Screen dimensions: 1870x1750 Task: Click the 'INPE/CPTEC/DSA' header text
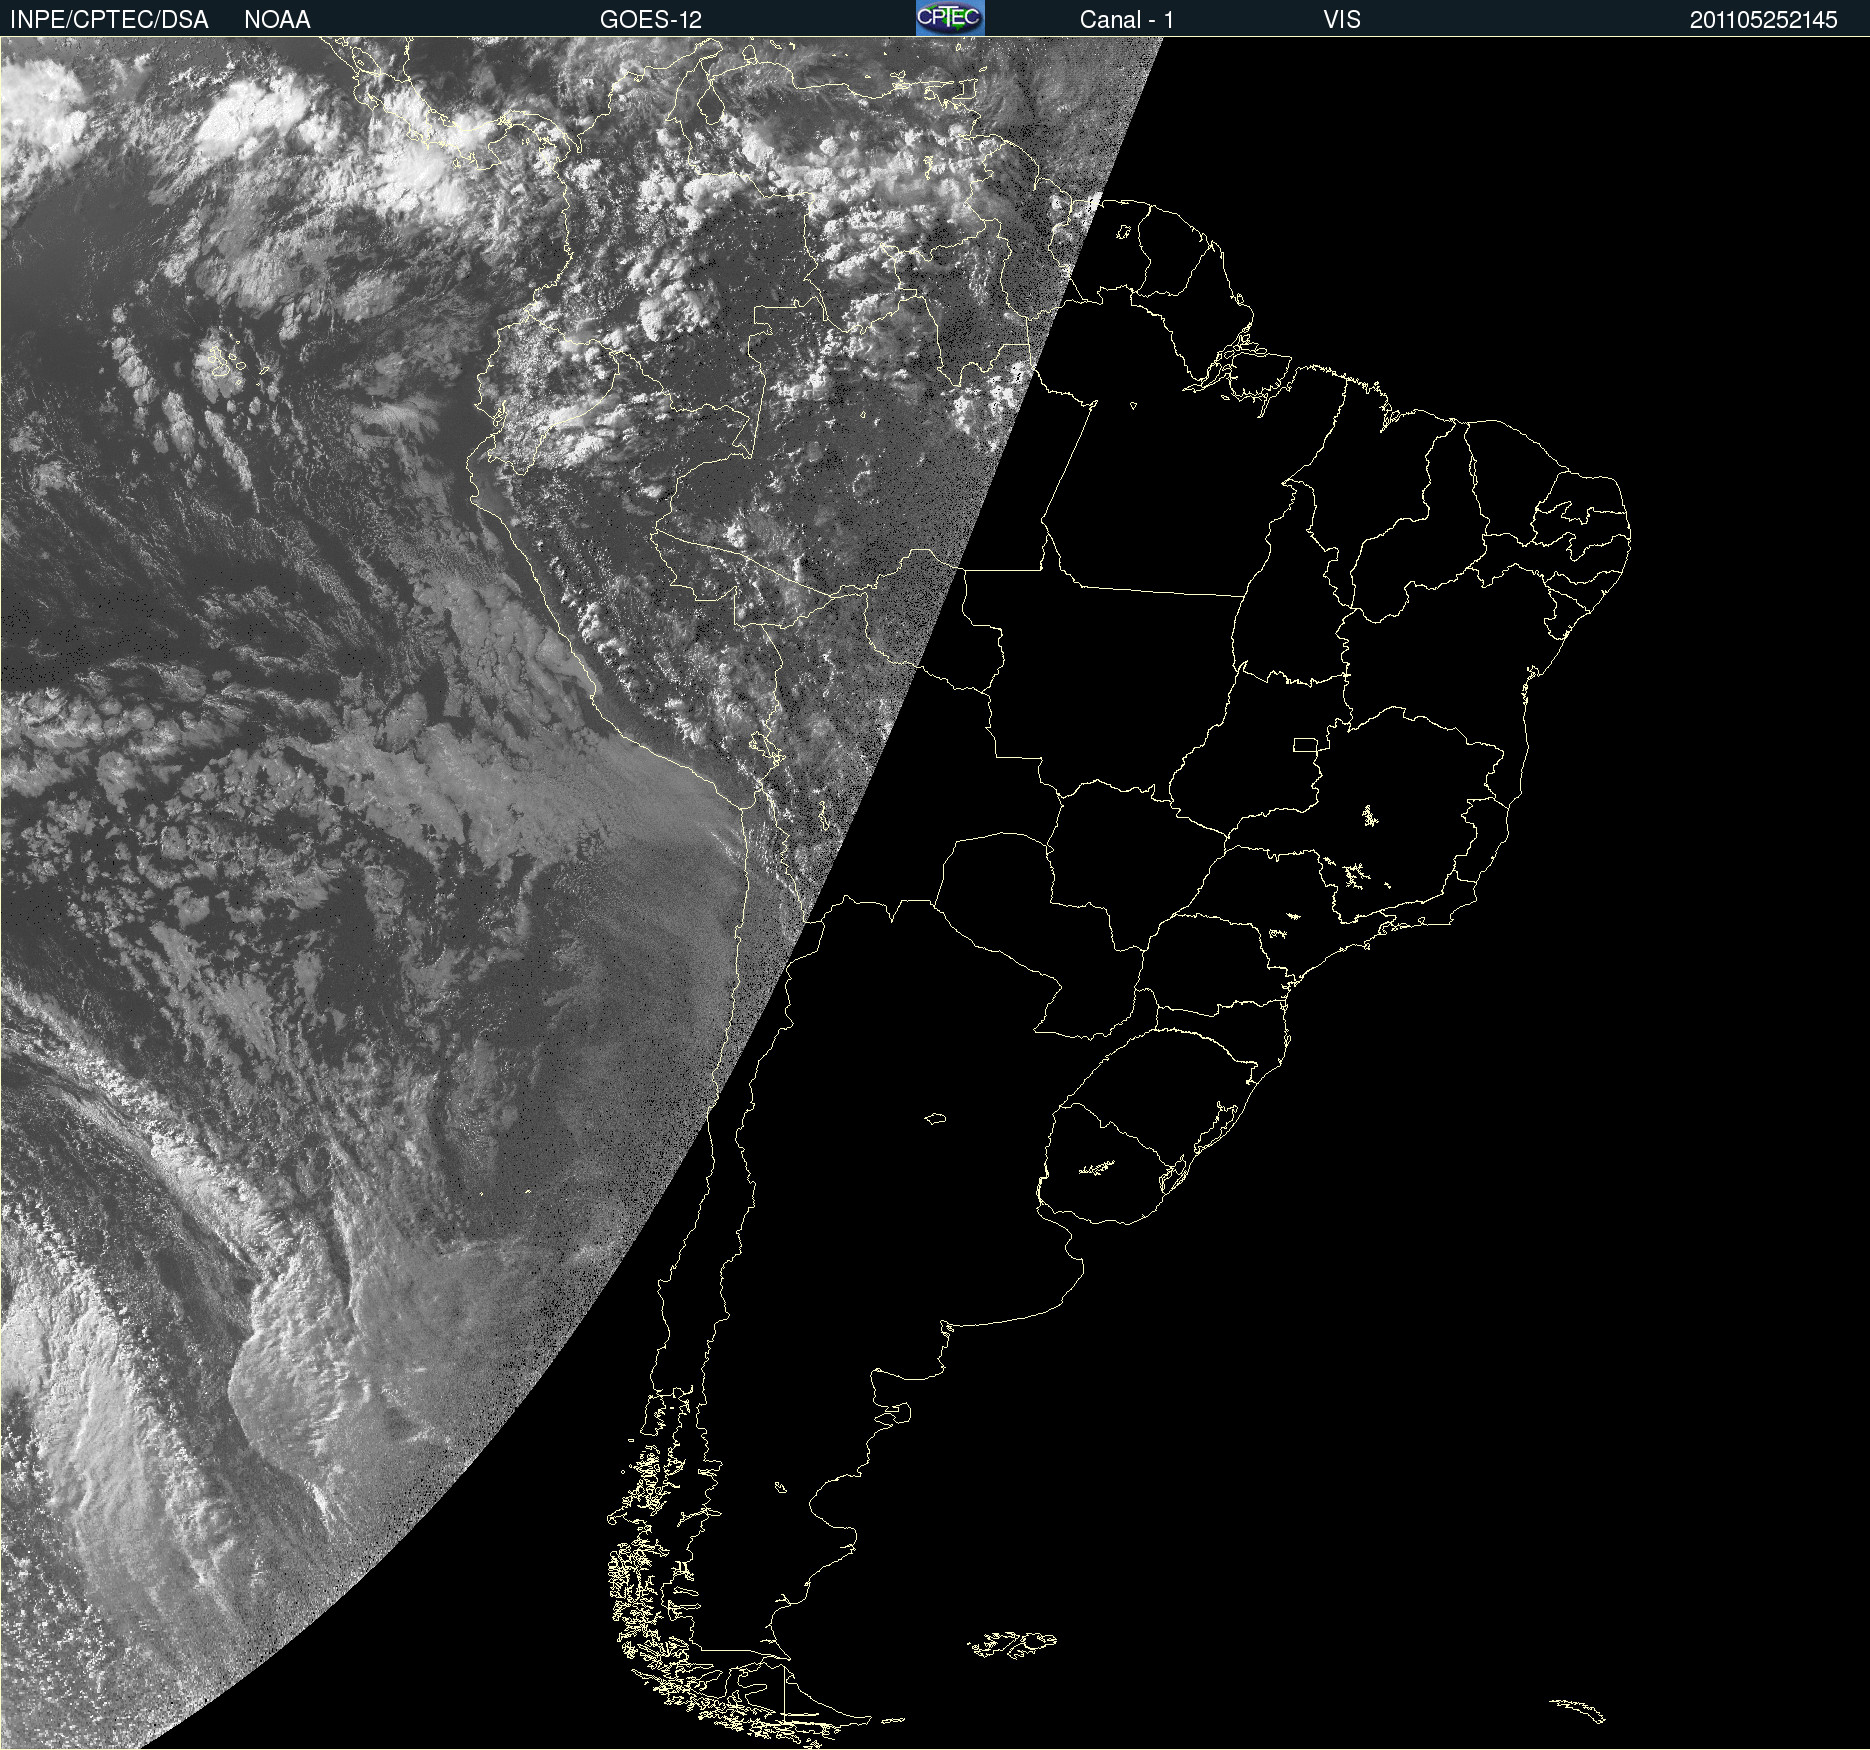[109, 20]
